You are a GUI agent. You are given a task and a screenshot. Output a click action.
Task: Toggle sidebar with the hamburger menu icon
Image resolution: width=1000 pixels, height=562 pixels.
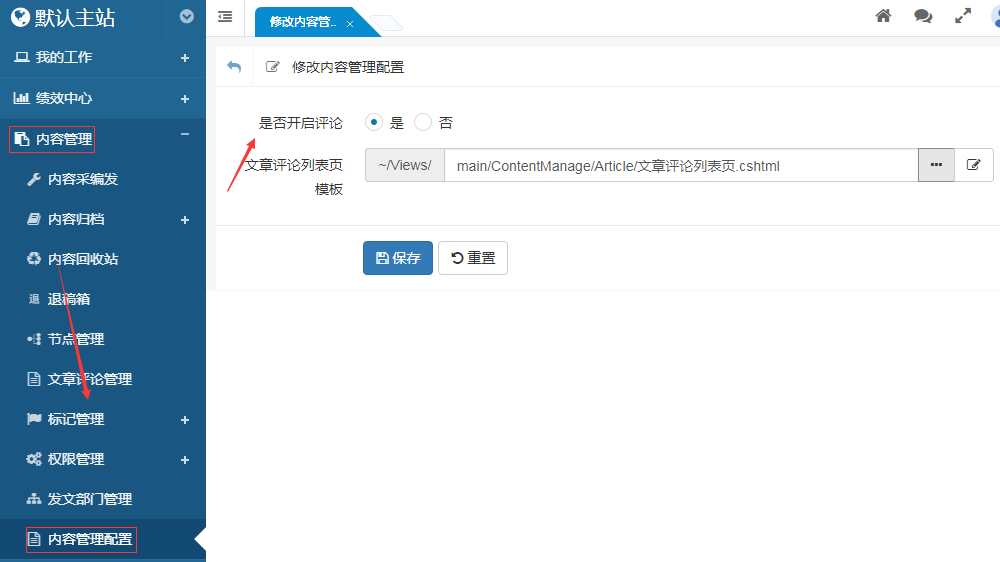(x=225, y=16)
